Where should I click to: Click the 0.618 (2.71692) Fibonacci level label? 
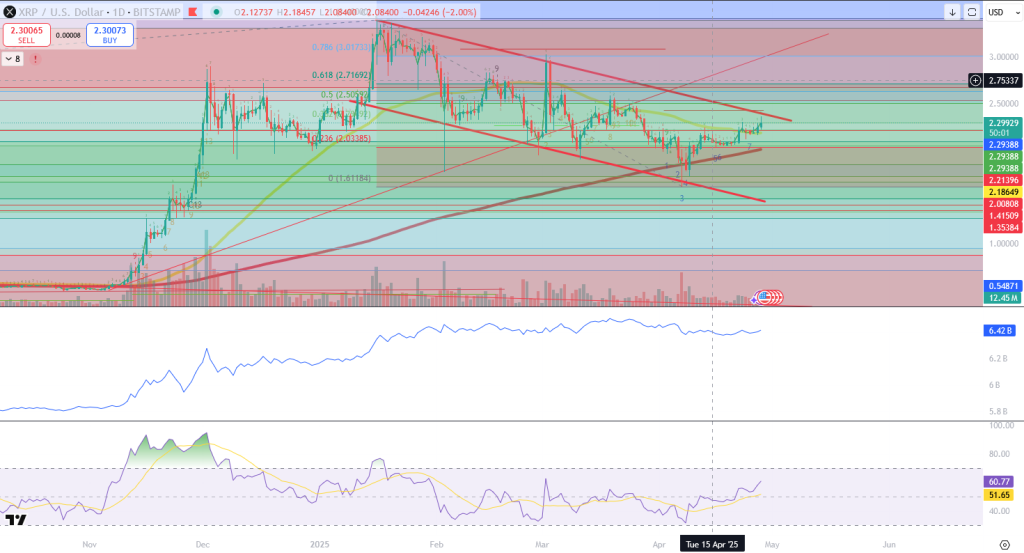[x=342, y=75]
